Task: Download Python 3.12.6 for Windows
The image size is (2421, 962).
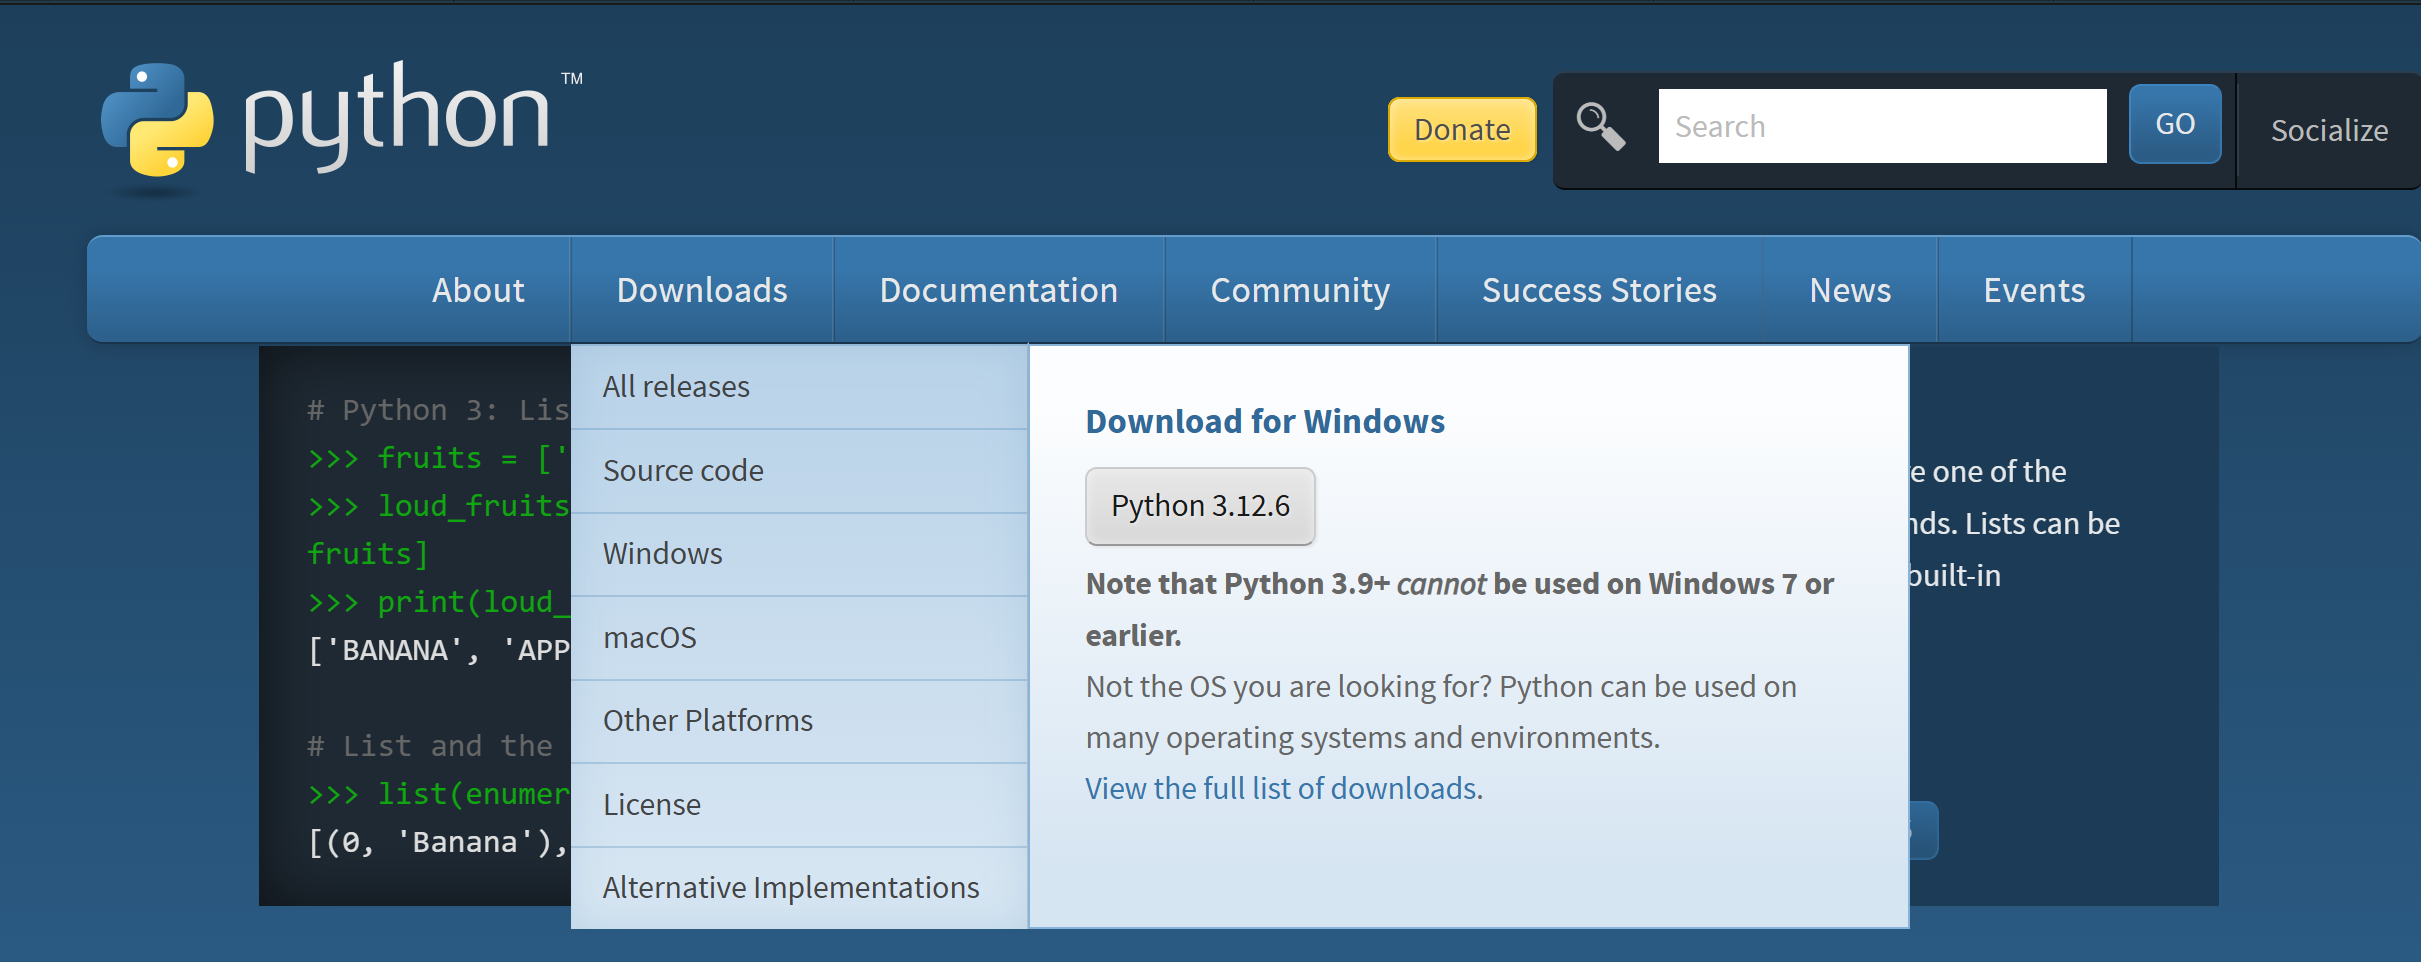Action: (1200, 506)
